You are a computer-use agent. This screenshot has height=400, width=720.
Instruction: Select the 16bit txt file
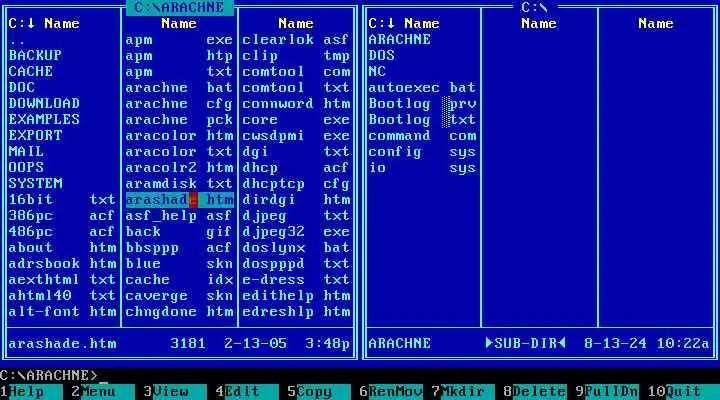(x=62, y=200)
